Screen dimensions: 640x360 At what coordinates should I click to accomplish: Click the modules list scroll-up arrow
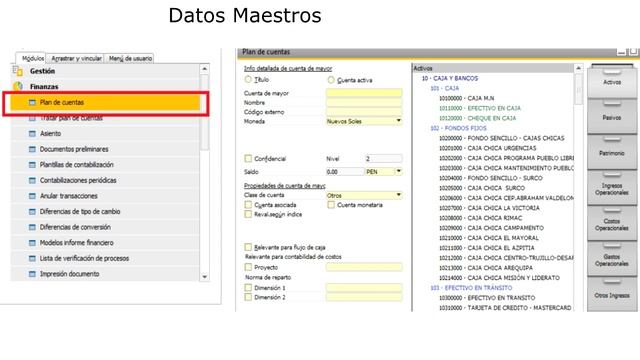pos(204,69)
